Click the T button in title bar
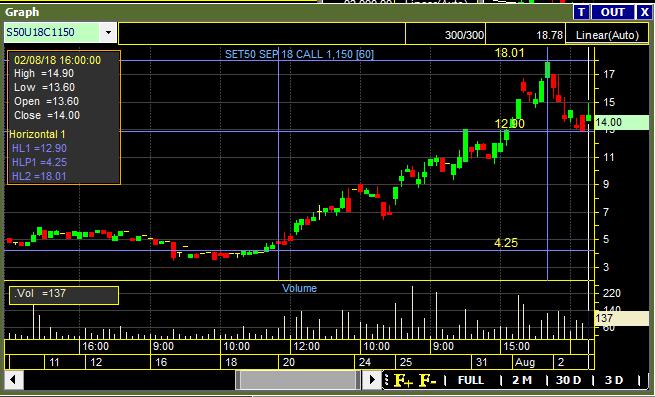The width and height of the screenshot is (655, 397). (581, 12)
